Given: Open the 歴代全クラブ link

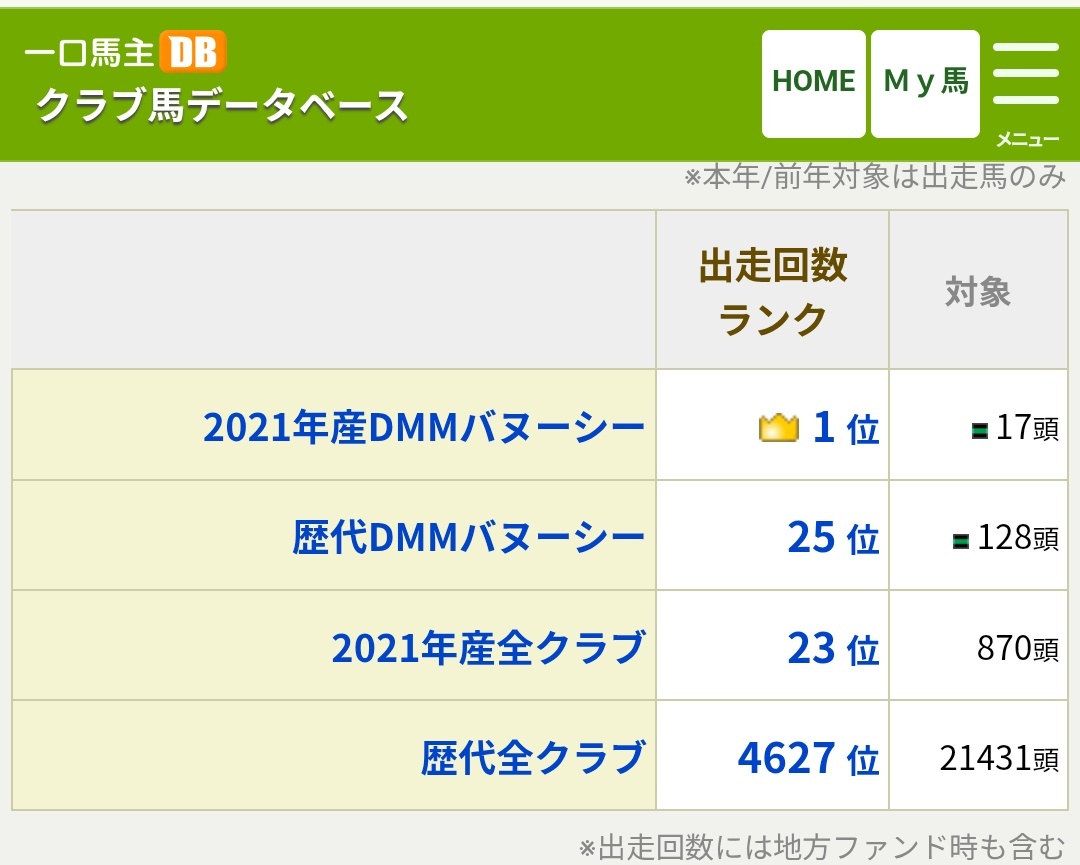Looking at the screenshot, I should pyautogui.click(x=532, y=758).
